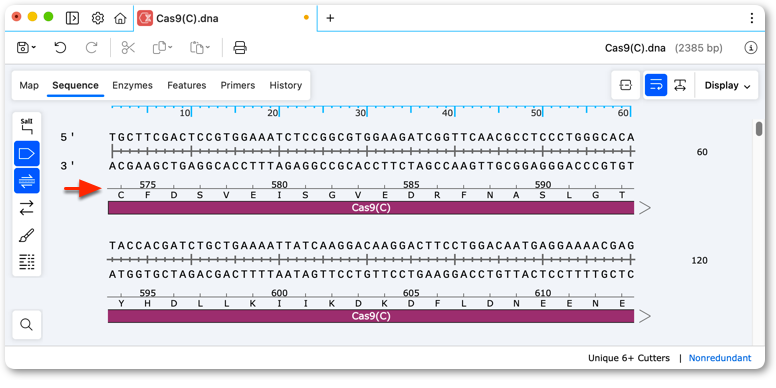Screen dimensions: 776x388
Task: Expand the Display dropdown
Action: [x=728, y=85]
